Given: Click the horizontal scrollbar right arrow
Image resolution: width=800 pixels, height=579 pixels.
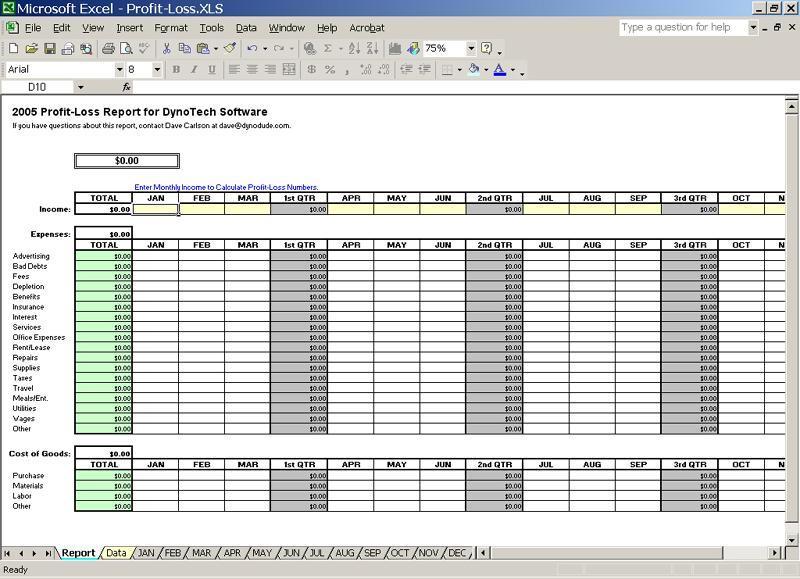Looking at the screenshot, I should [x=774, y=553].
